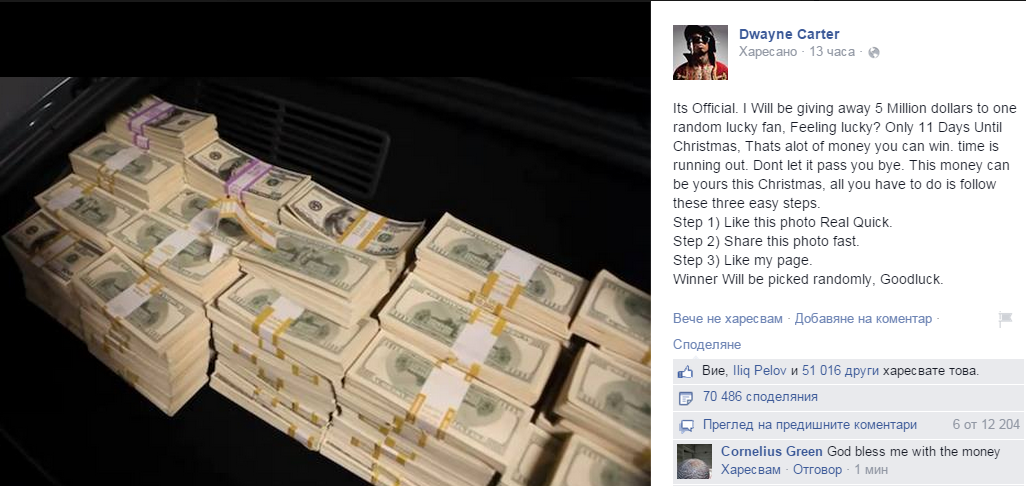This screenshot has height=486, width=1026.
Task: Open the Dwayne Carter page name link
Action: tap(789, 34)
